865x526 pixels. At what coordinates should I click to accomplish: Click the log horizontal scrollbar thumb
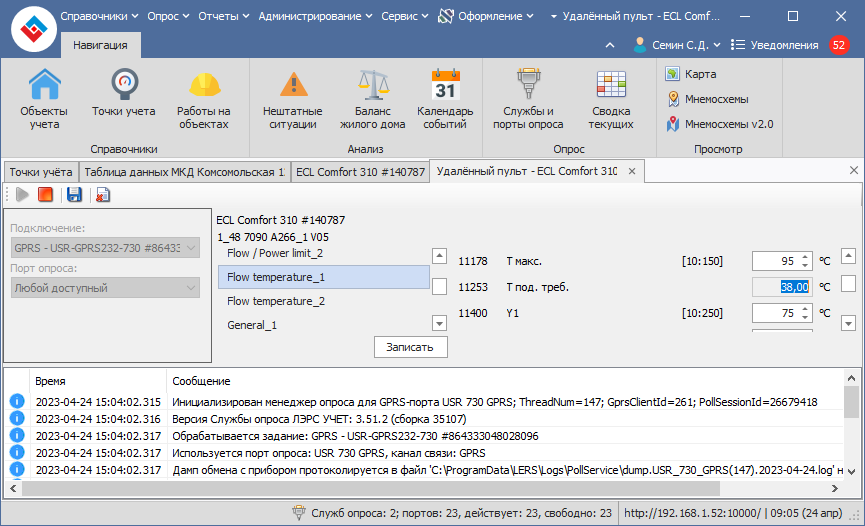point(371,488)
